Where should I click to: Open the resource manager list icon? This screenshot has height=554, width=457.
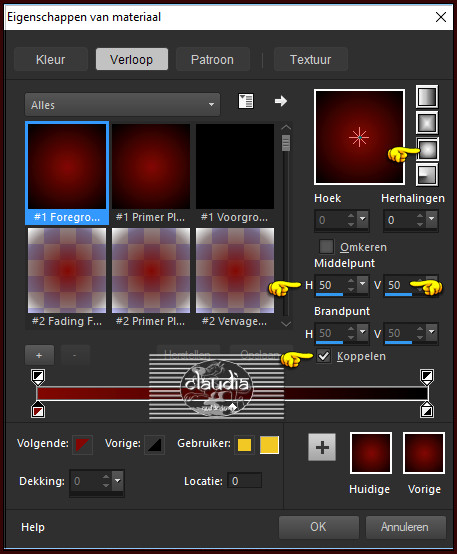(246, 101)
